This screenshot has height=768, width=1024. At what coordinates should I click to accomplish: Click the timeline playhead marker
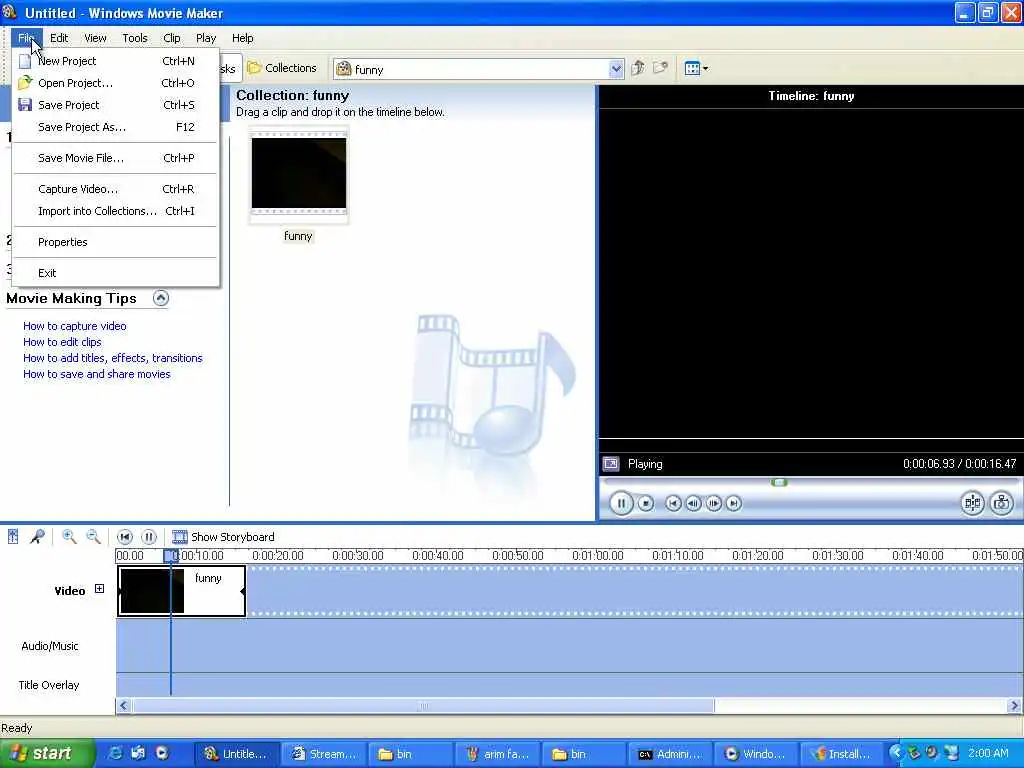pos(171,556)
